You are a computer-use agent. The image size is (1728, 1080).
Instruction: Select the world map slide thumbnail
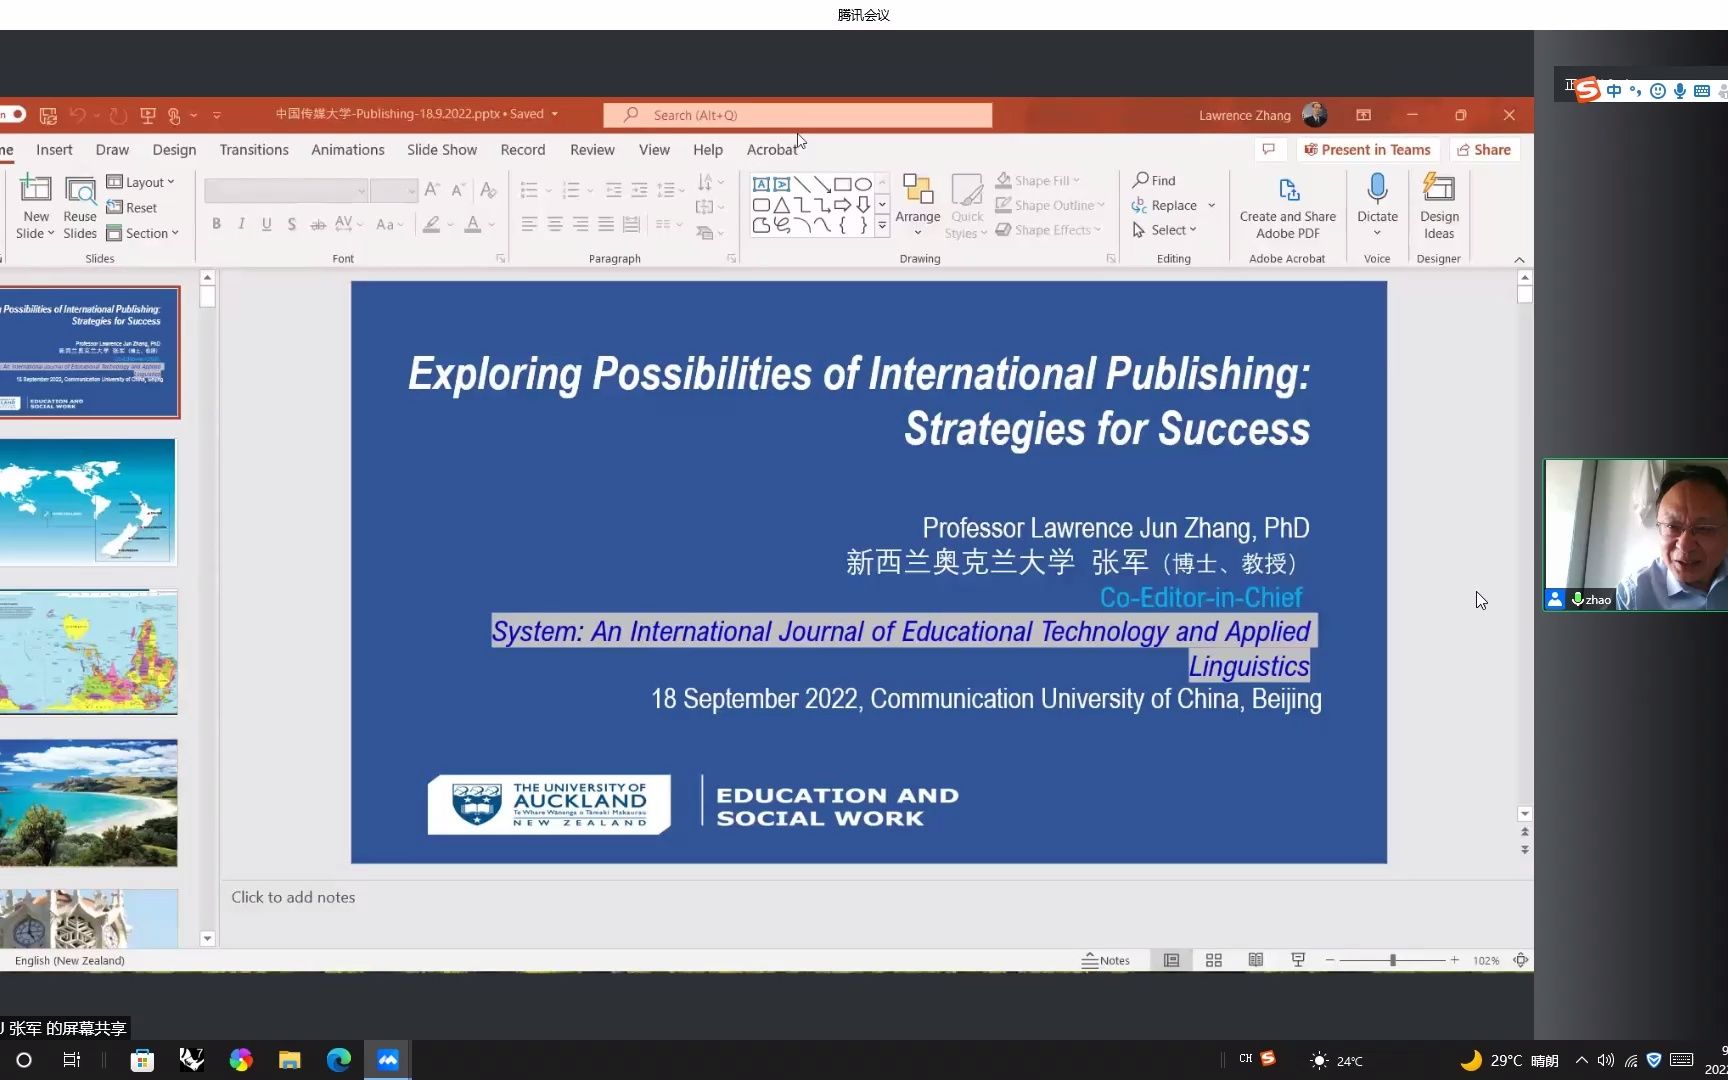pos(89,502)
